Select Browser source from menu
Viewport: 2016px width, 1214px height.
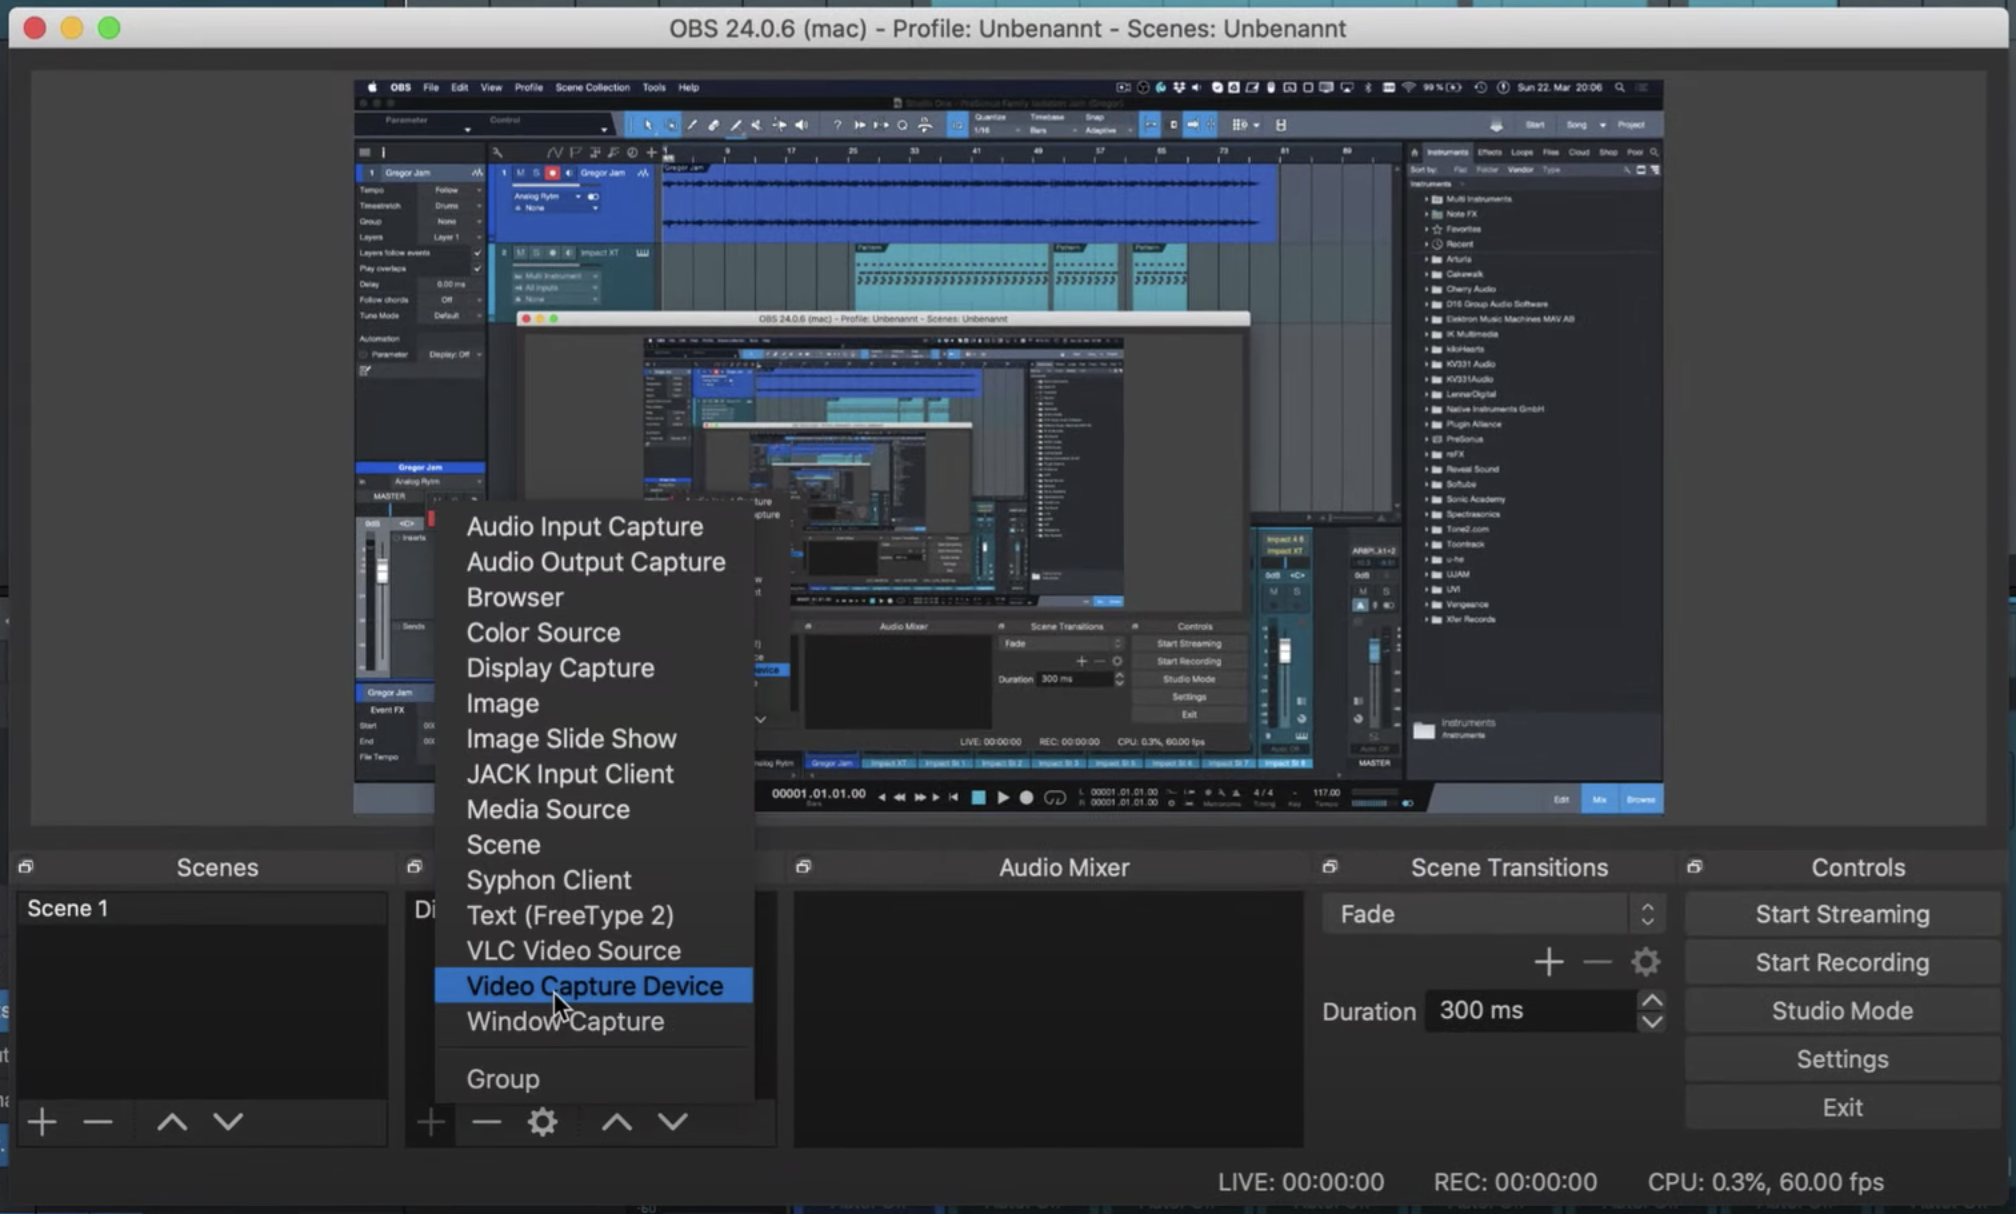pos(594,597)
